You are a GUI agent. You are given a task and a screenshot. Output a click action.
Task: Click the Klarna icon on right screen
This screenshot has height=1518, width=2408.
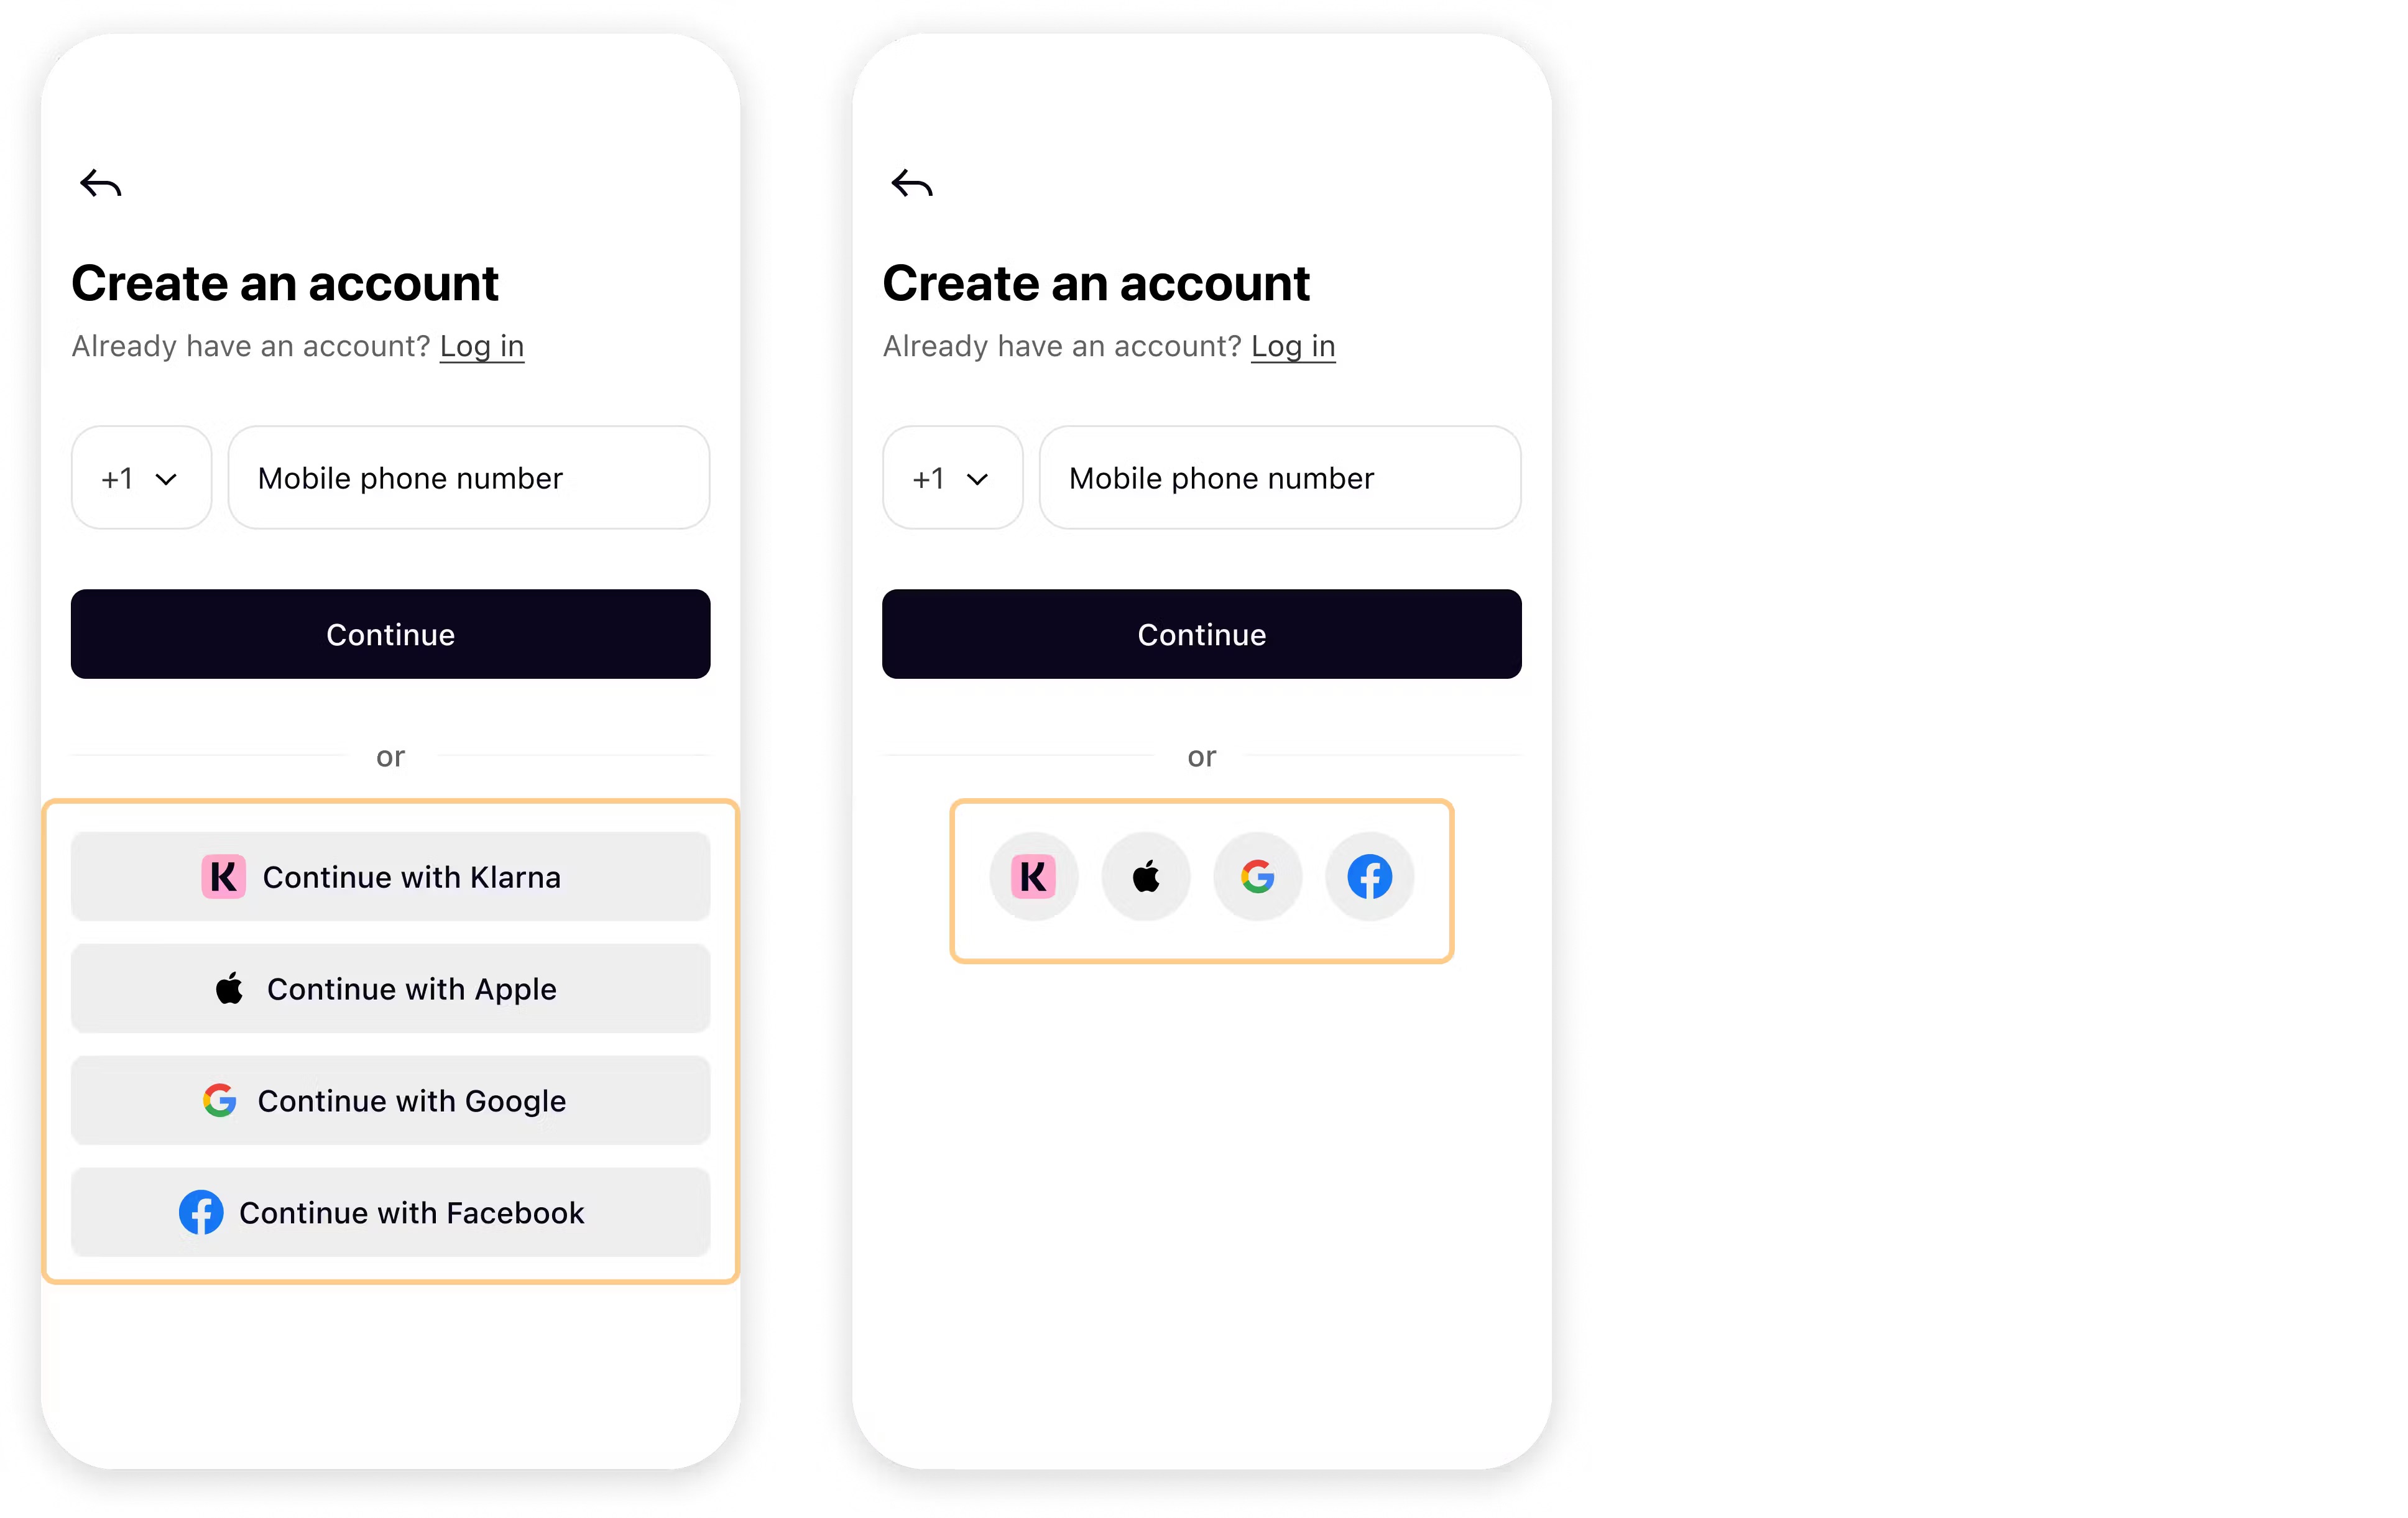pos(1033,876)
